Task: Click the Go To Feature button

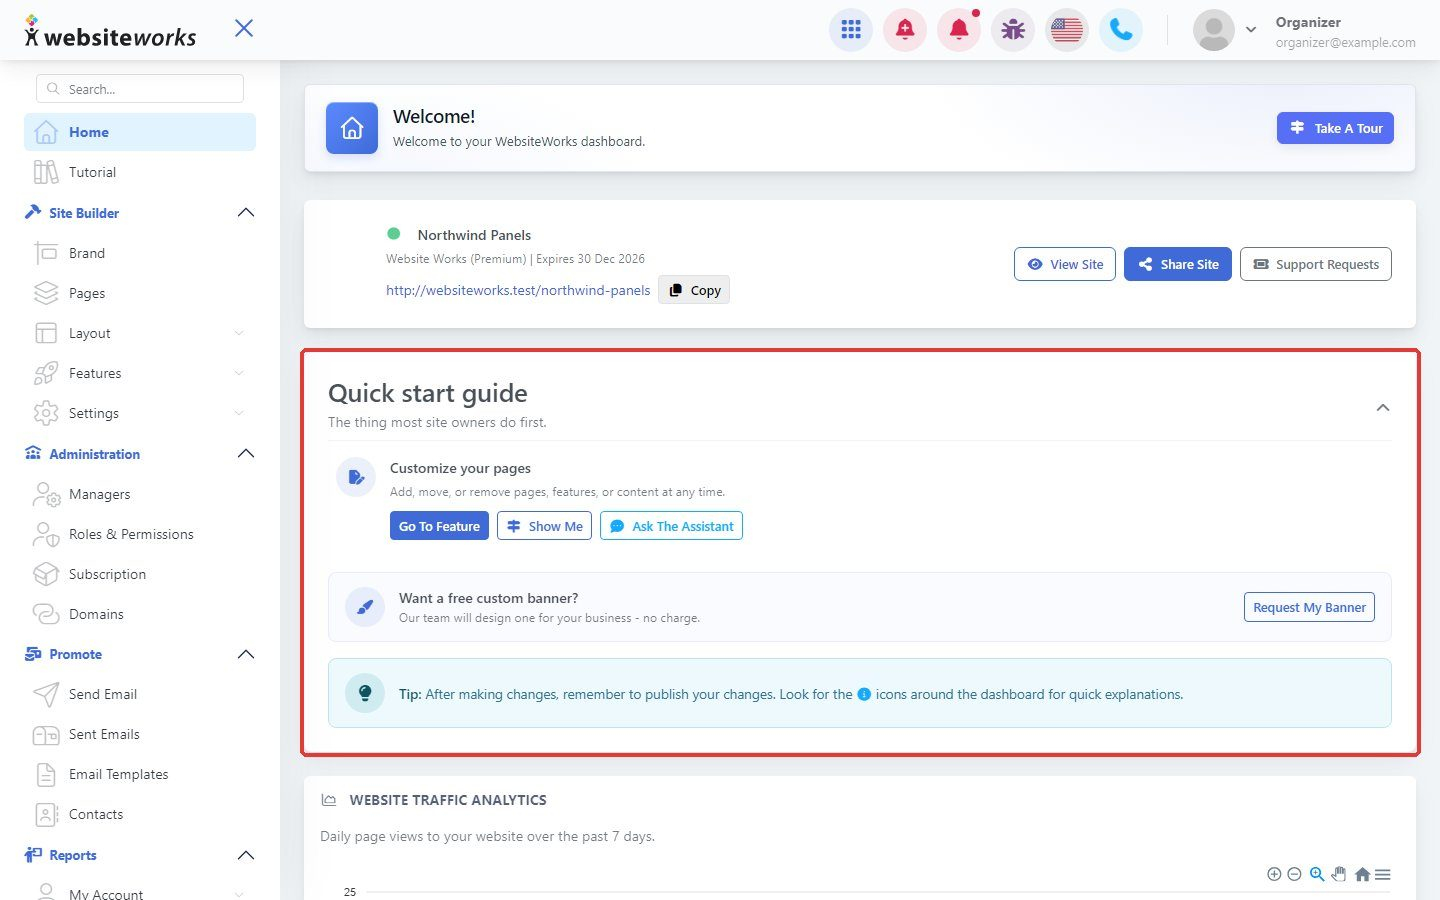Action: pos(439,526)
